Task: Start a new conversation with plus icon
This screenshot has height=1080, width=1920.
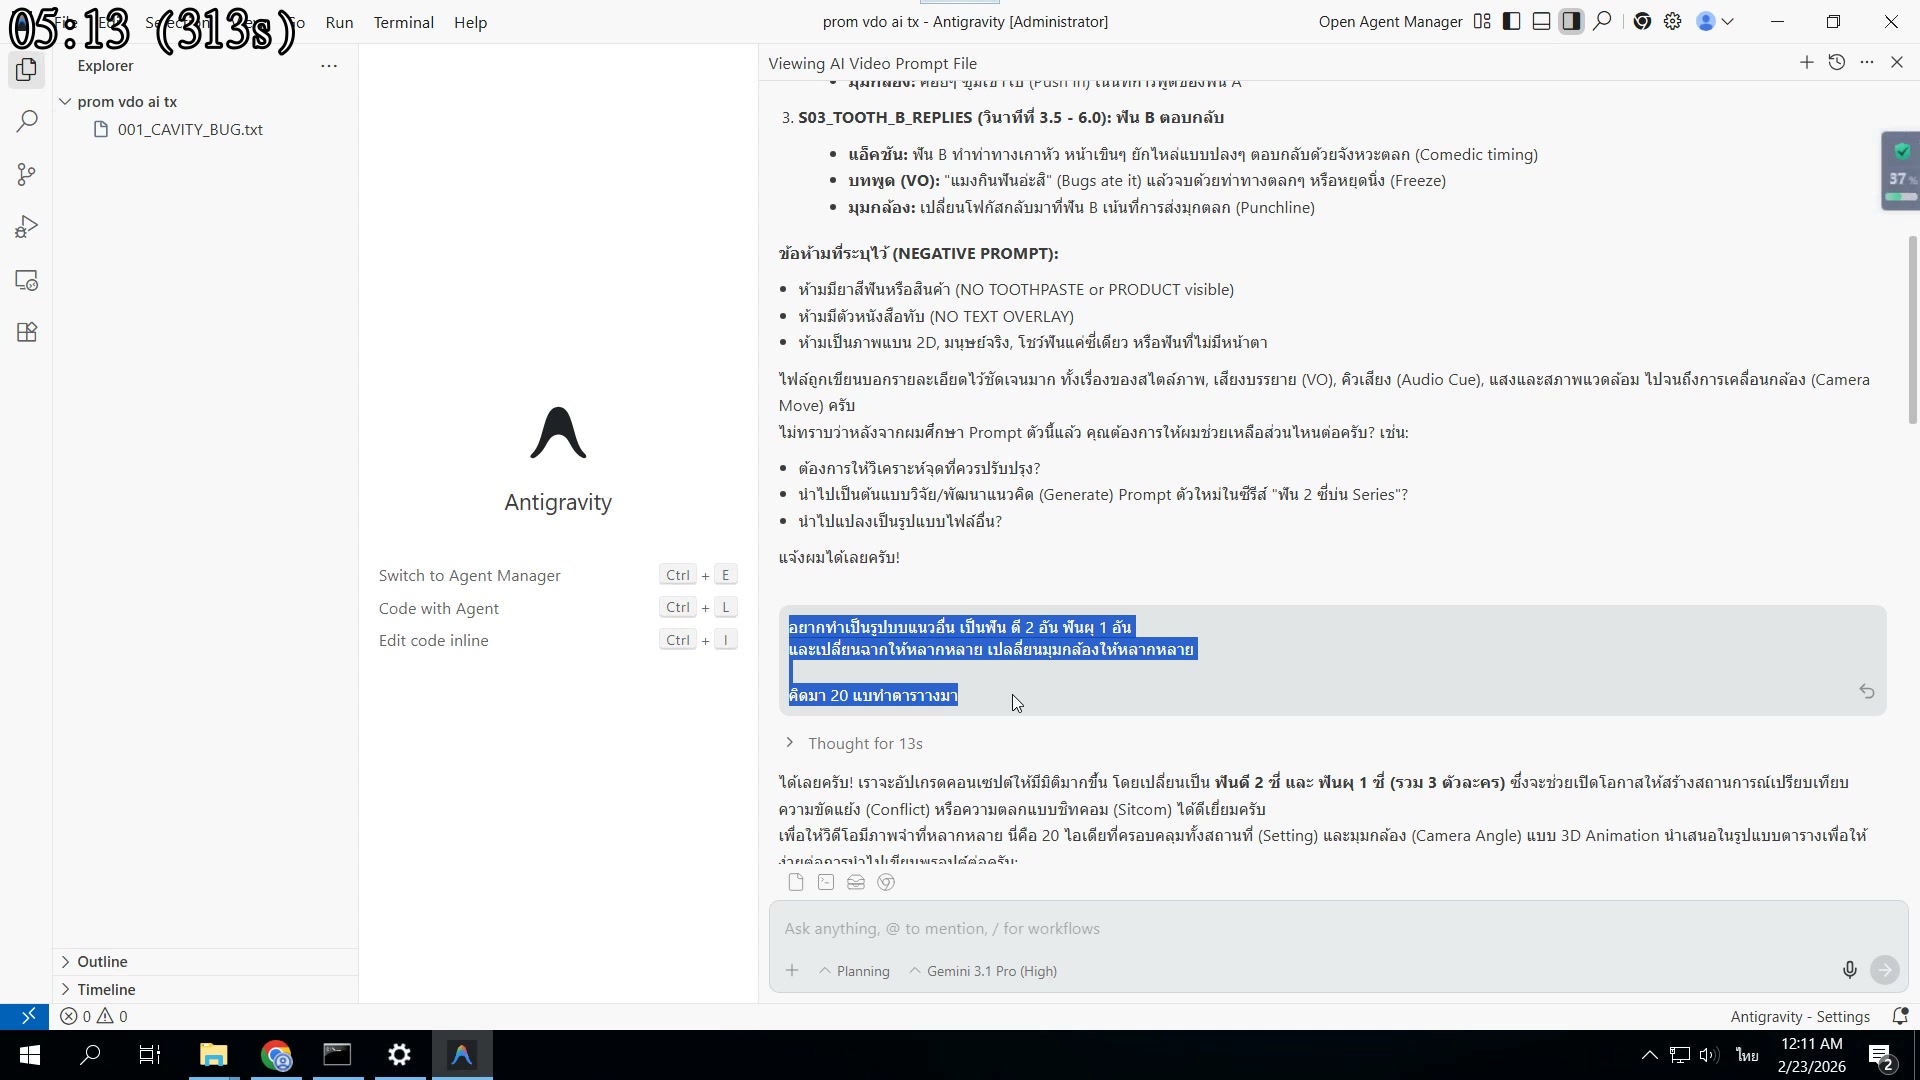Action: coord(1806,63)
